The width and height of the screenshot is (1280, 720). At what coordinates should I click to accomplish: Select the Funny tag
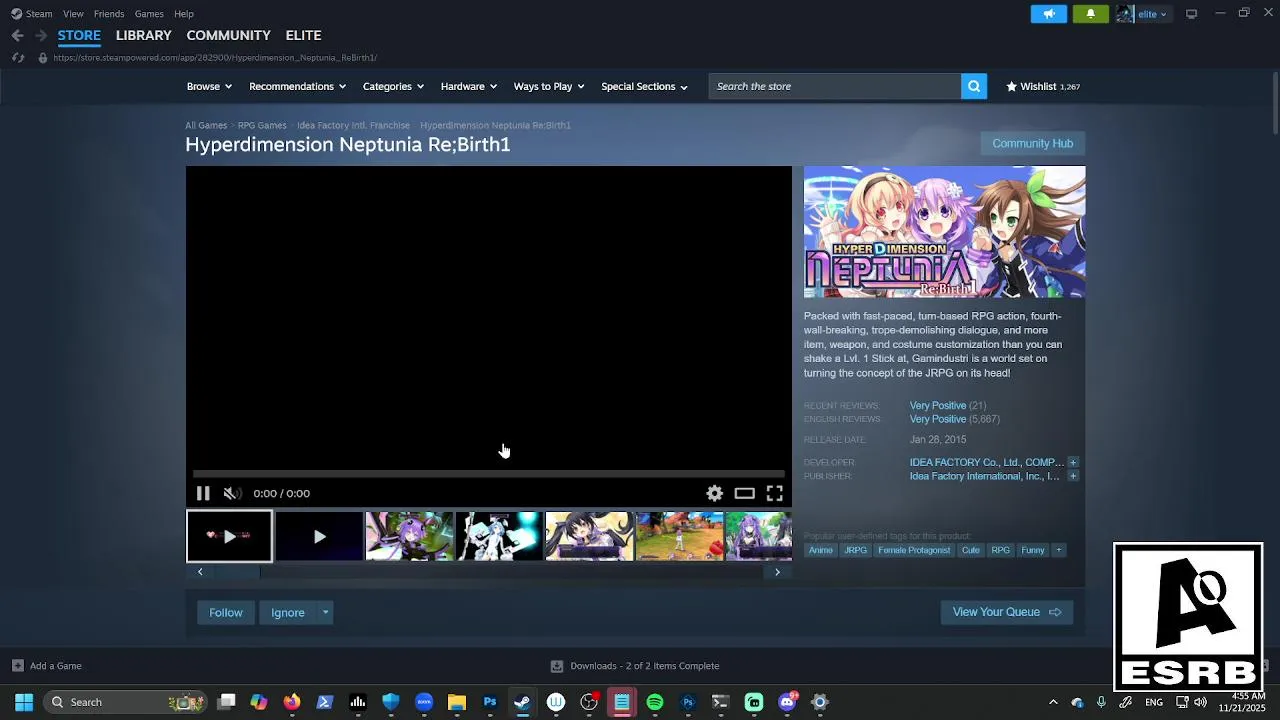pyautogui.click(x=1033, y=550)
